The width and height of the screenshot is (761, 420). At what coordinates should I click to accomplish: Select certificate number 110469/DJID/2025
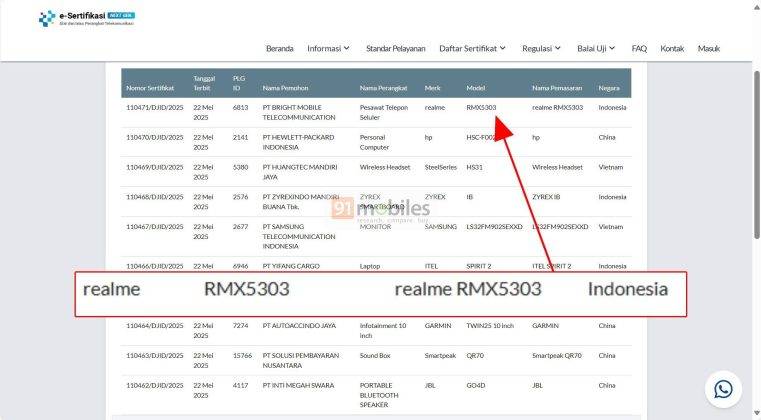click(x=155, y=168)
